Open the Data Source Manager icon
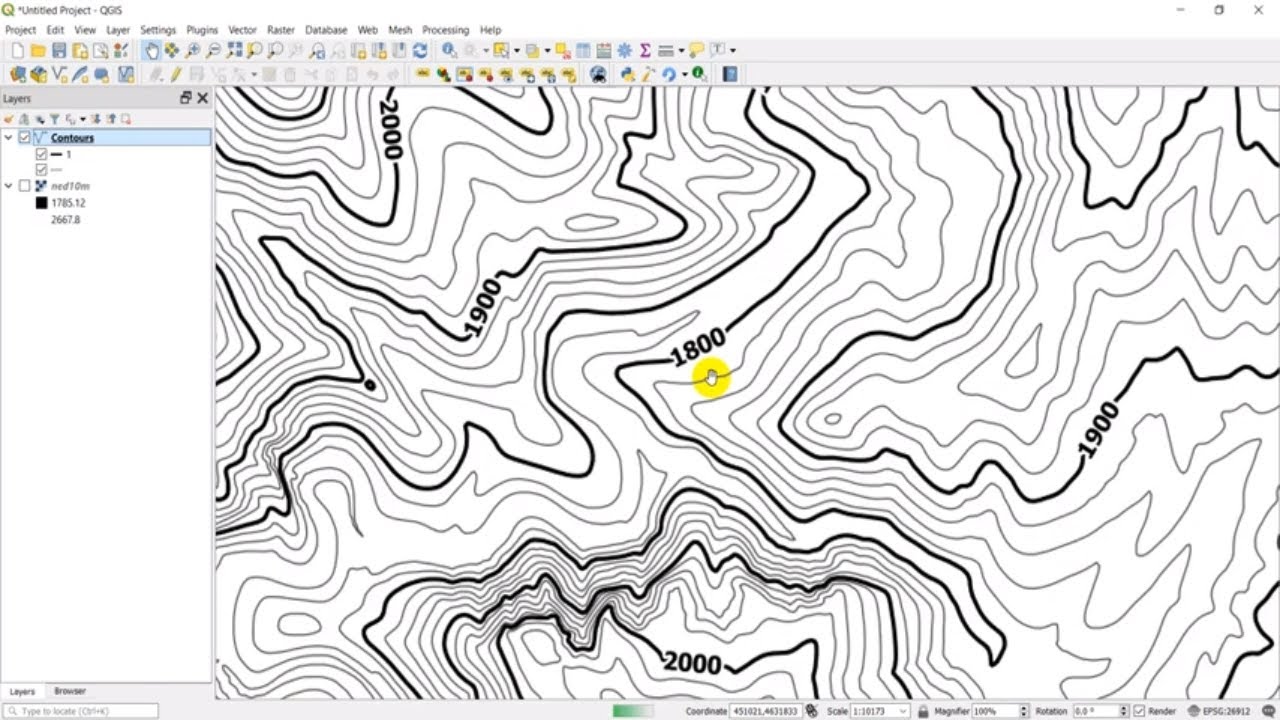The height and width of the screenshot is (720, 1280). (x=17, y=74)
